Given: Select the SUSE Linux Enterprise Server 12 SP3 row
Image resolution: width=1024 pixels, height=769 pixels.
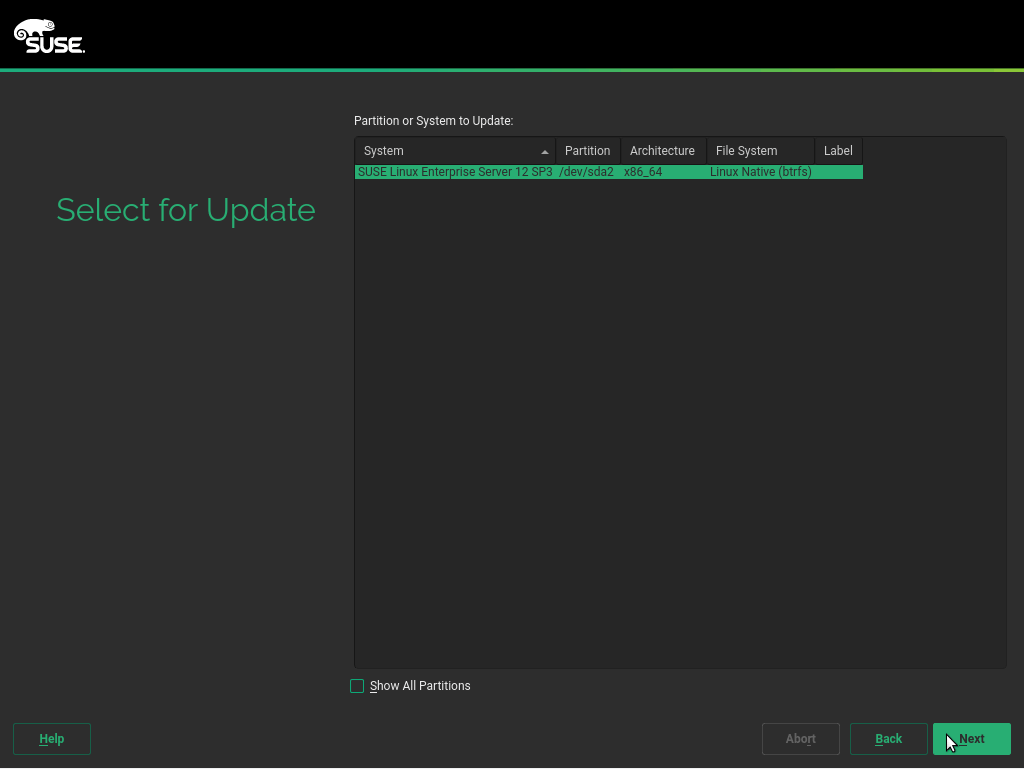Looking at the screenshot, I should pos(453,171).
